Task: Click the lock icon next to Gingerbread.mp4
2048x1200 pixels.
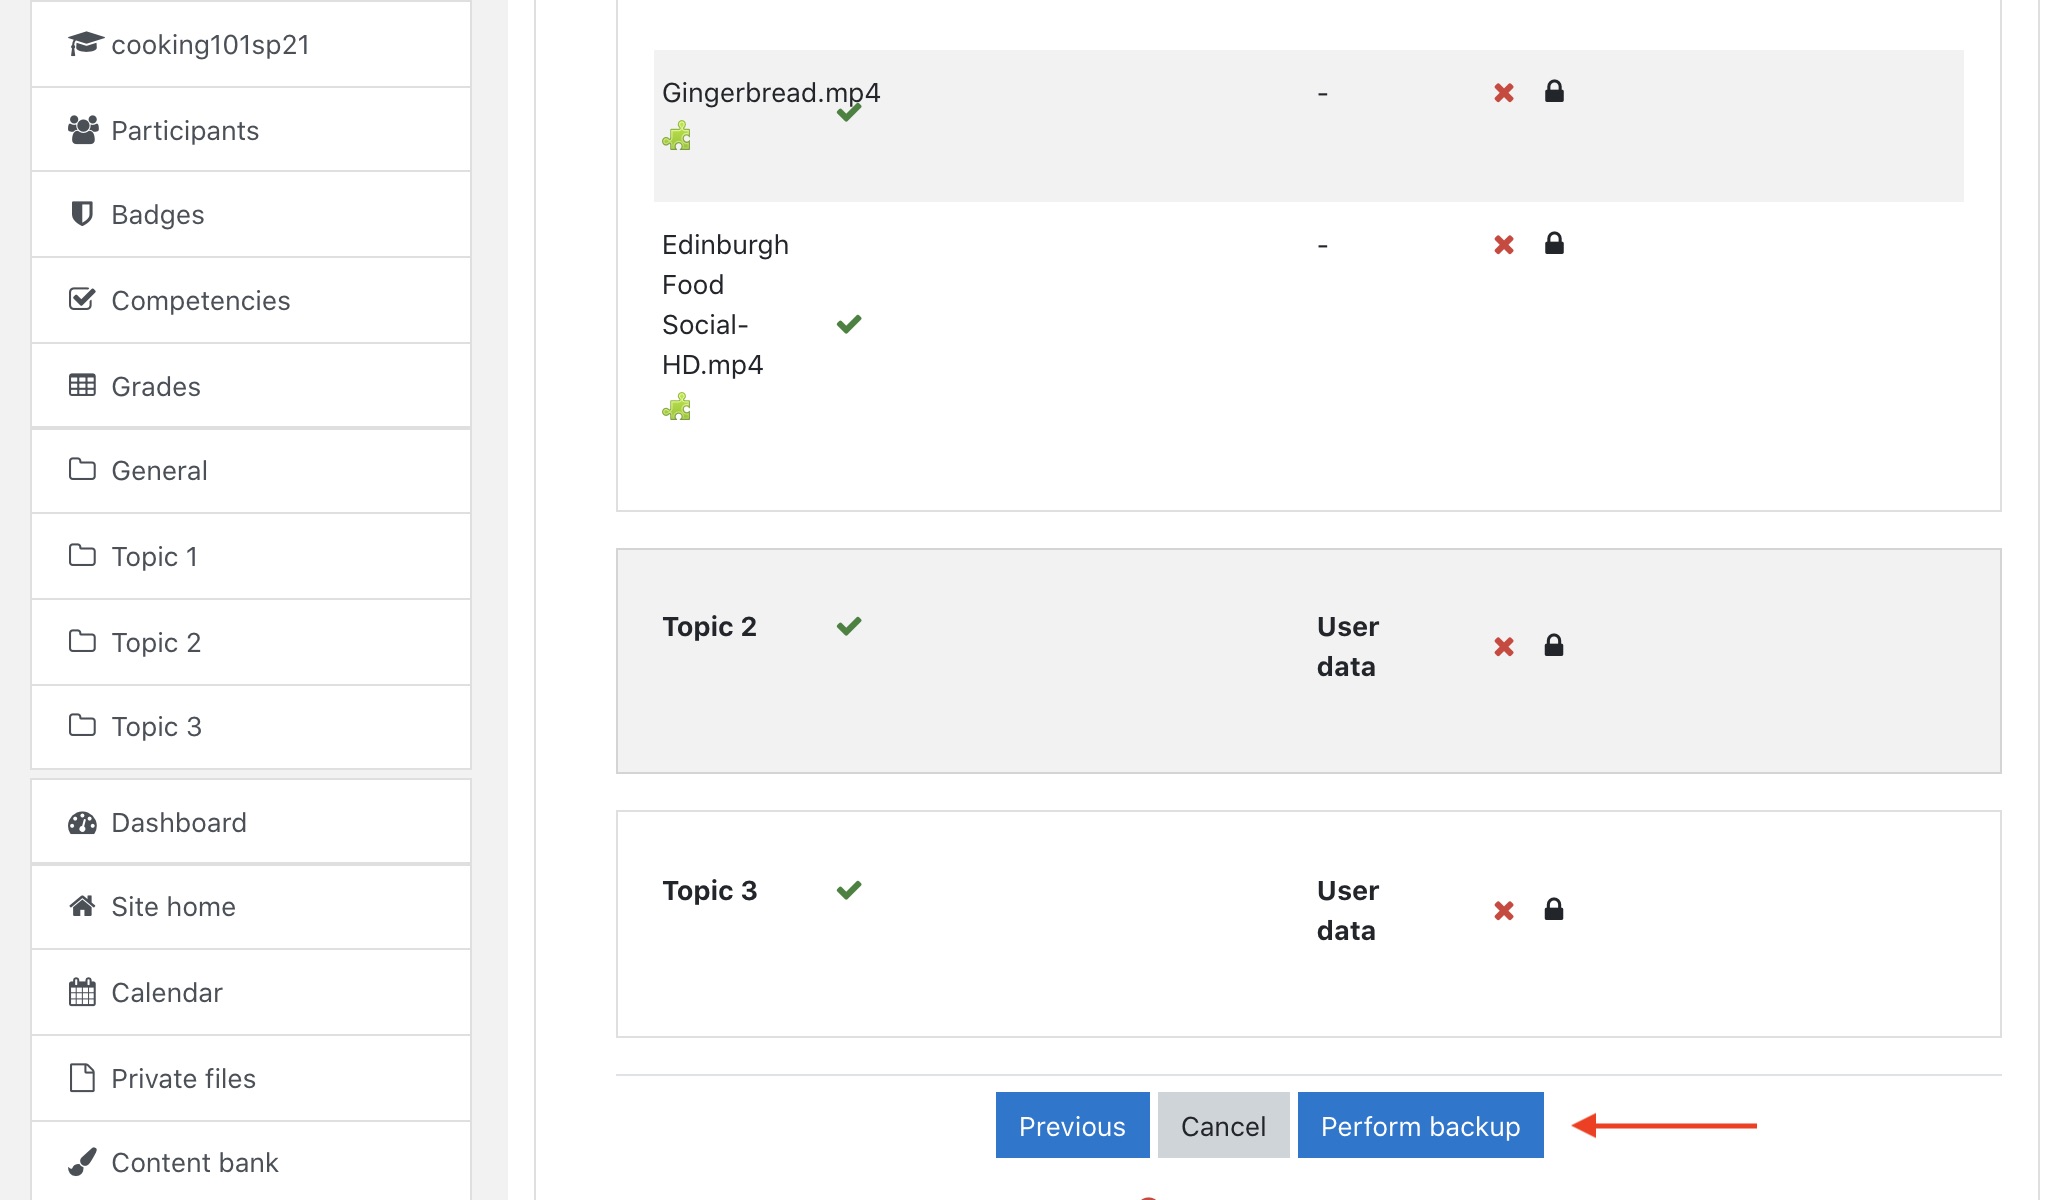Action: (x=1554, y=90)
